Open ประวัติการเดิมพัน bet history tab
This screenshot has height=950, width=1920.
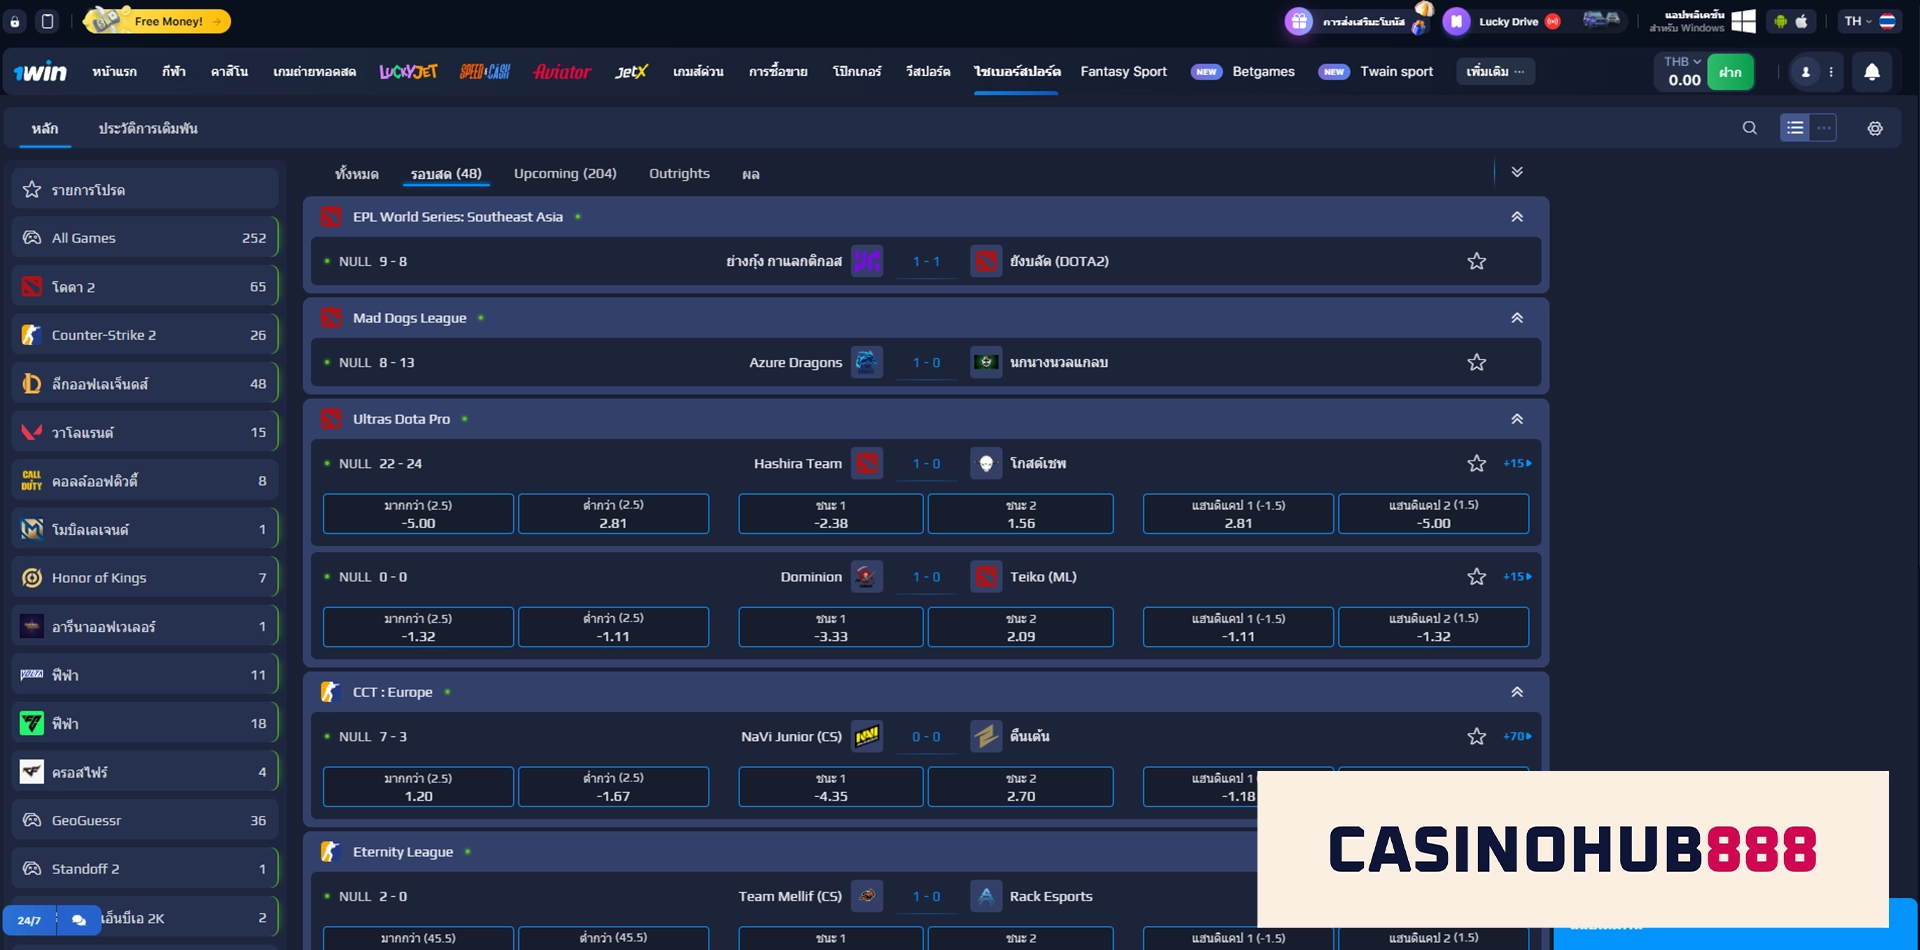click(x=148, y=128)
